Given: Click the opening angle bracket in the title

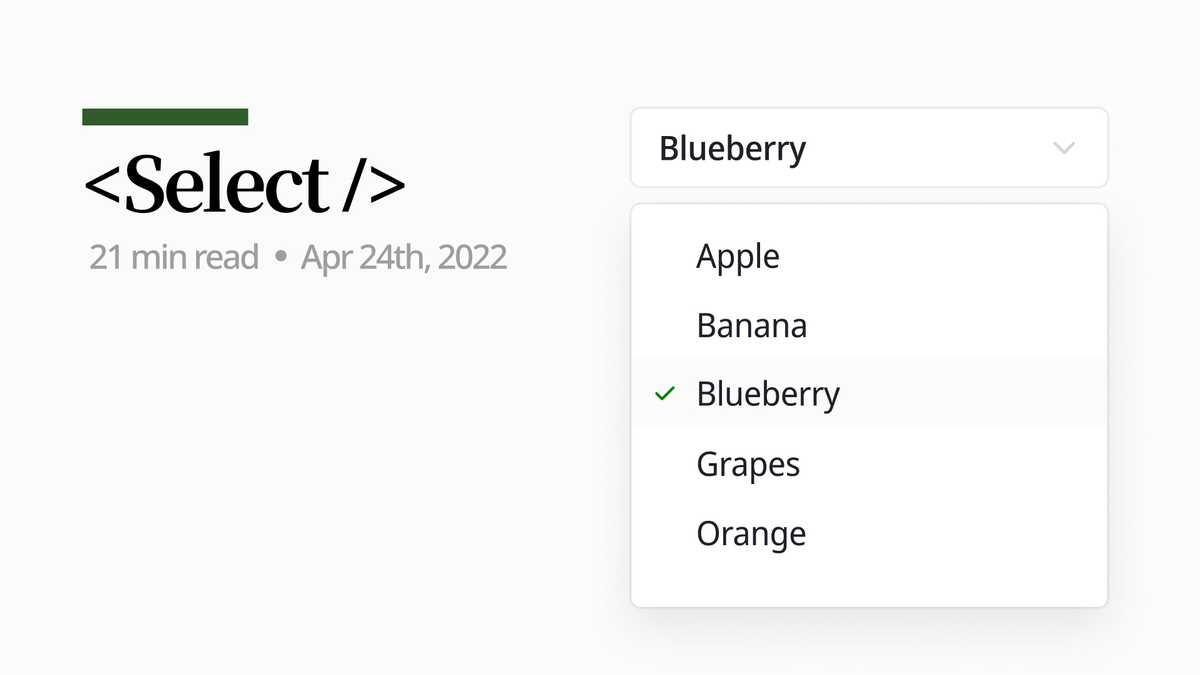Looking at the screenshot, I should coord(103,186).
